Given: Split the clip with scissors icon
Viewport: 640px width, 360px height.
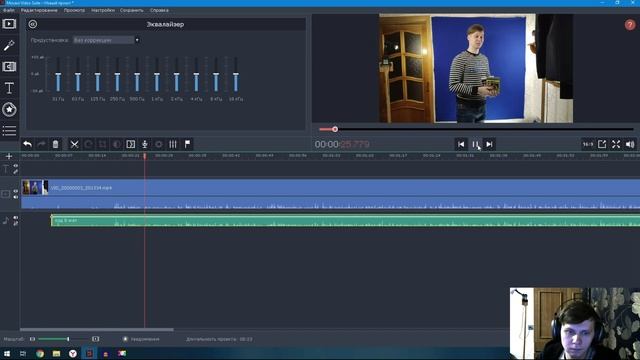Looking at the screenshot, I should click(x=74, y=144).
